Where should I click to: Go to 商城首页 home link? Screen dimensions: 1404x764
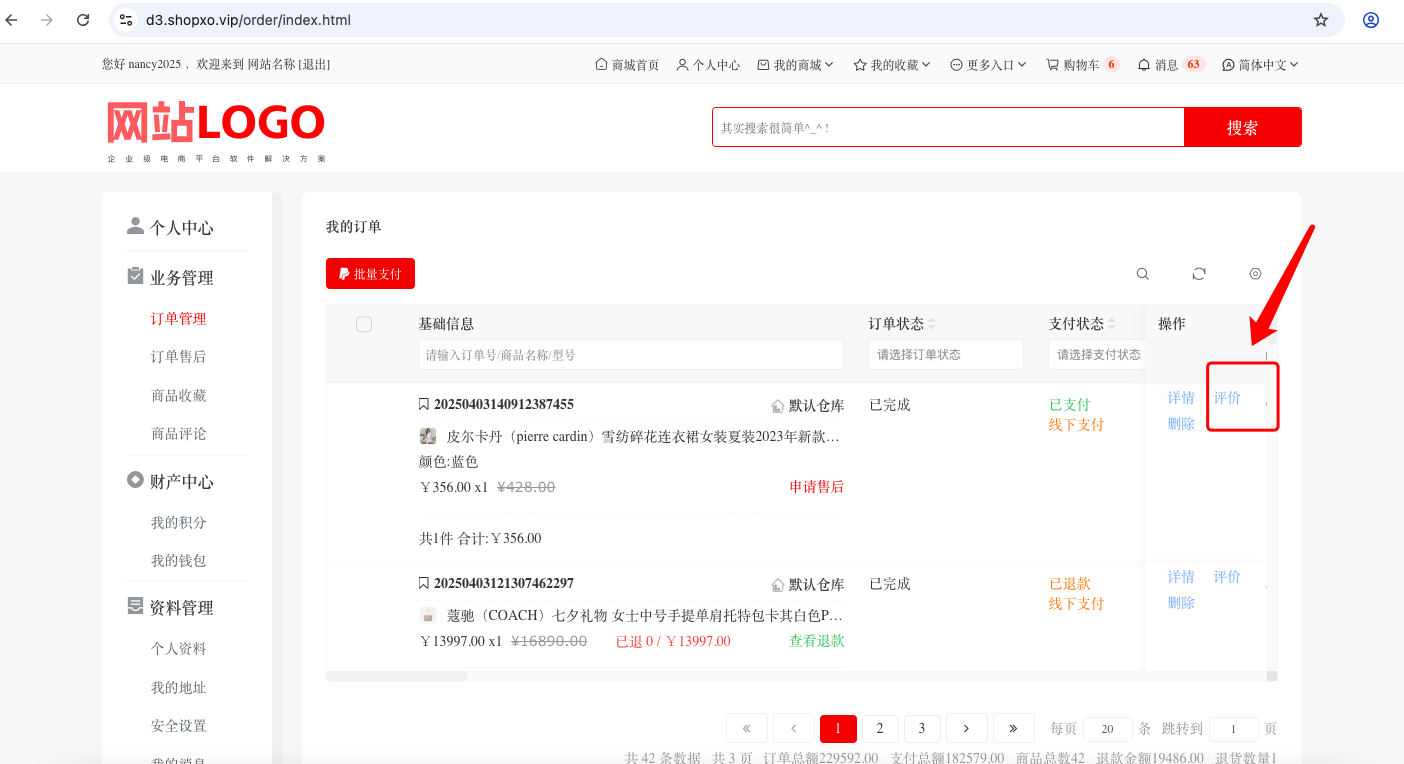pyautogui.click(x=627, y=65)
